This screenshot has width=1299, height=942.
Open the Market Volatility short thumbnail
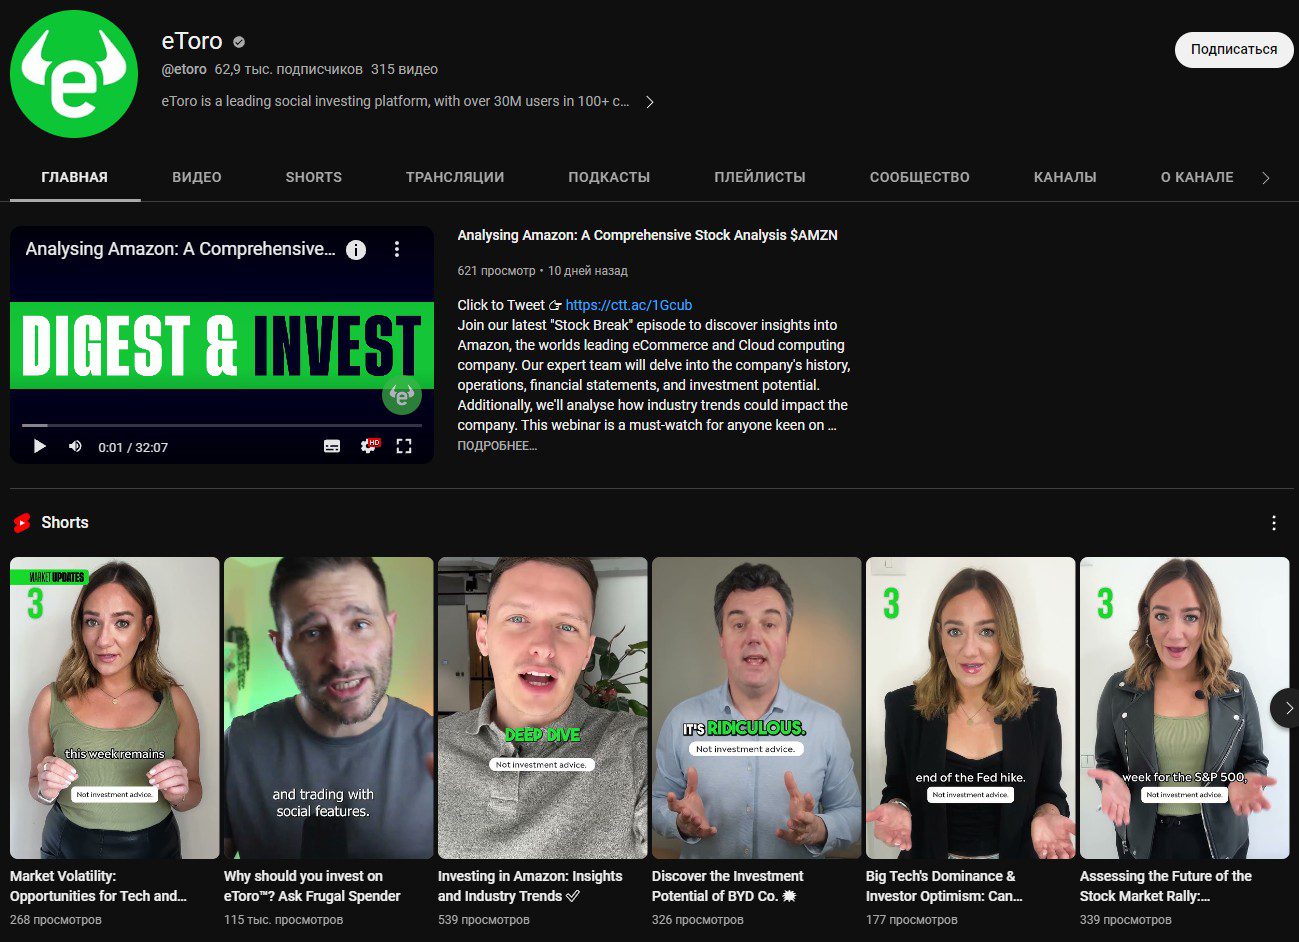(x=115, y=708)
